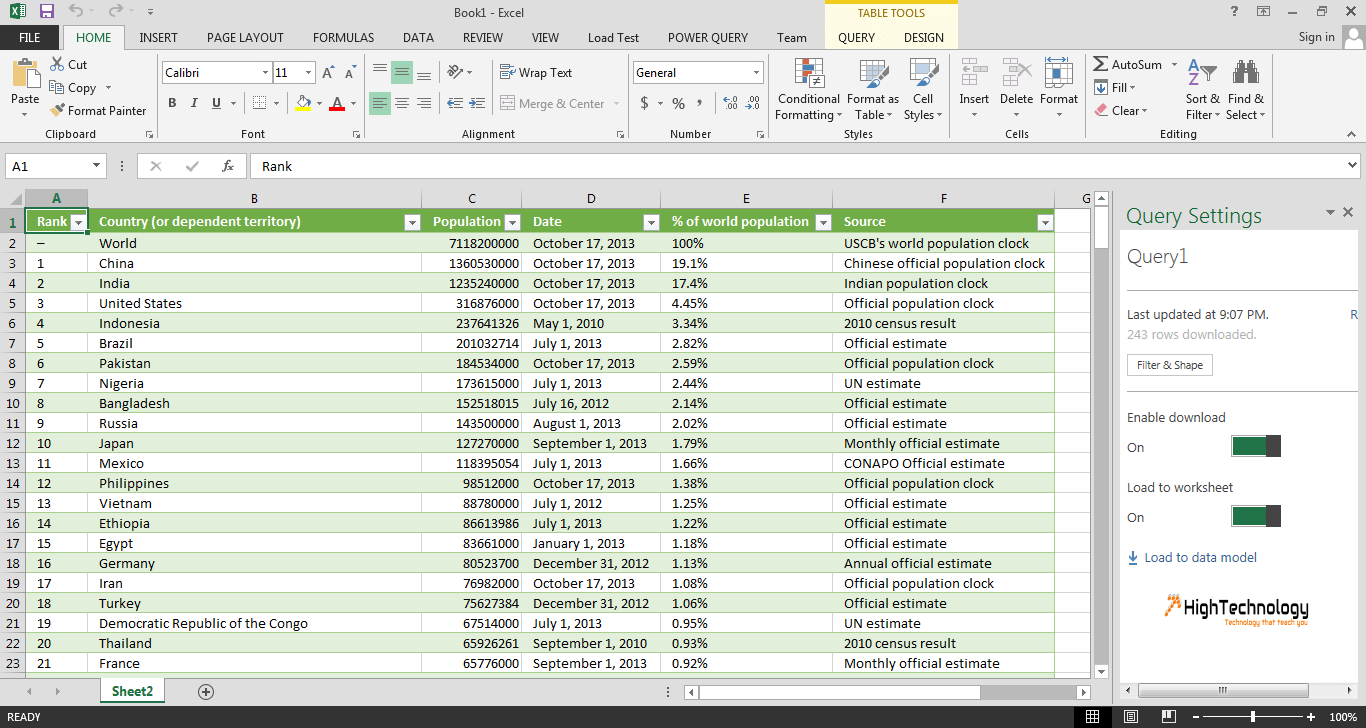
Task: Open Sort & Filter options
Action: coord(1202,89)
